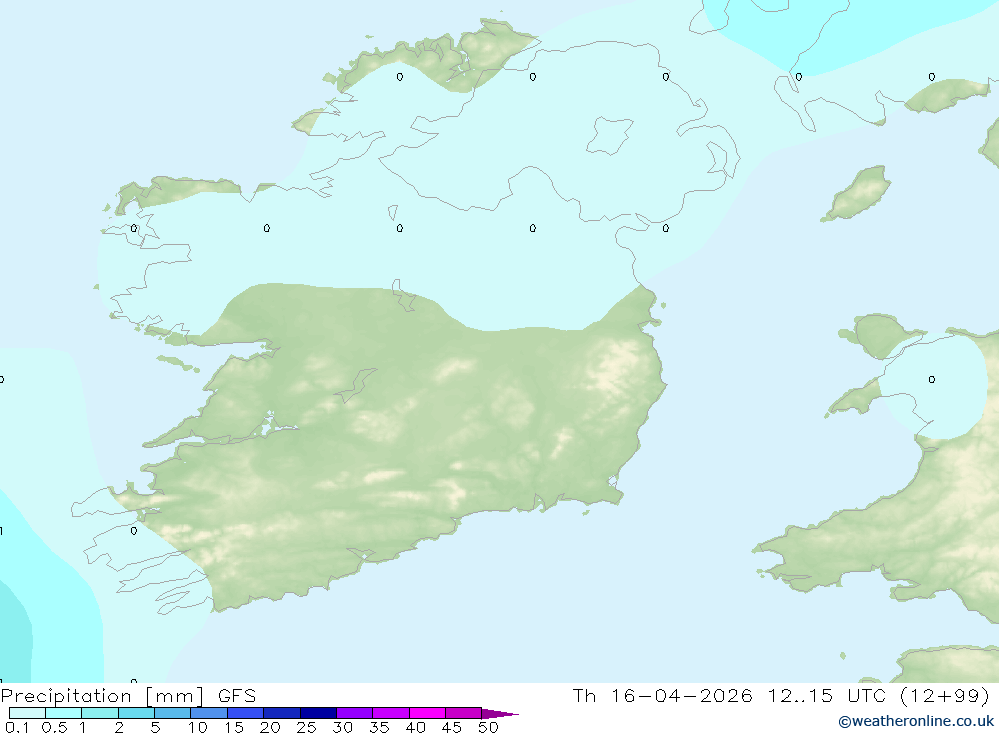Choose the 2–5 mm sky blue legend swatch

point(136,713)
